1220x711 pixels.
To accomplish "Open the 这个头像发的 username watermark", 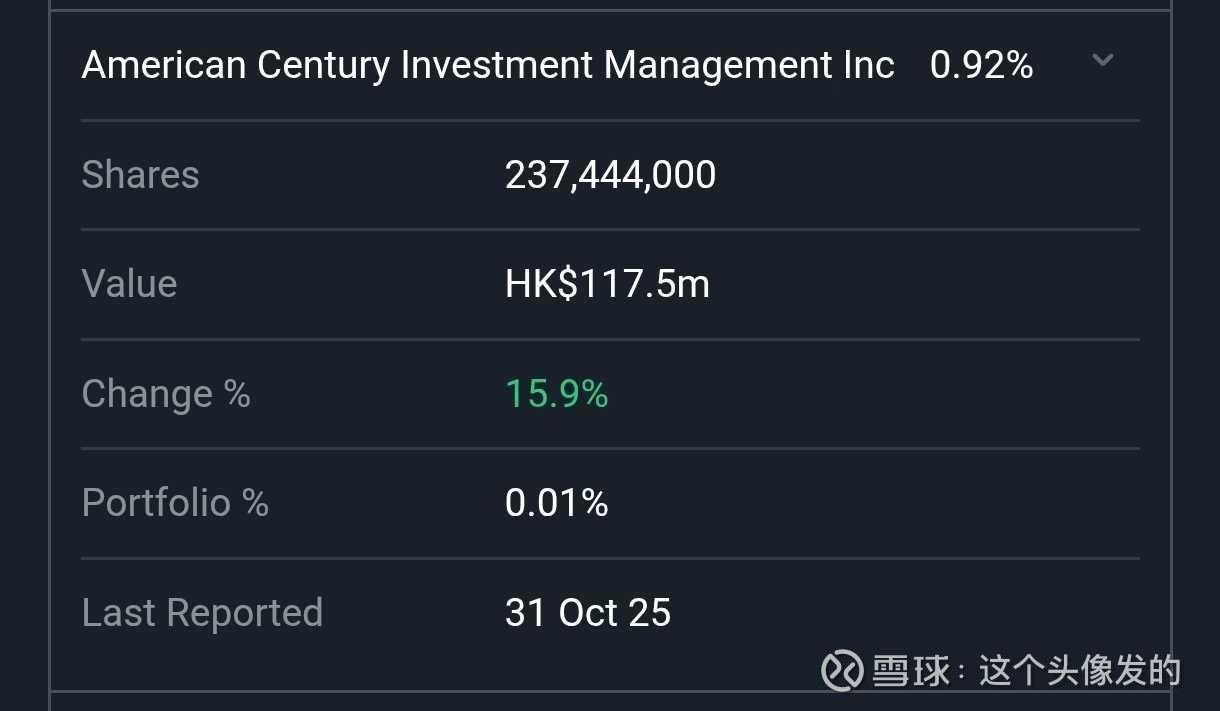I will pyautogui.click(x=1080, y=671).
